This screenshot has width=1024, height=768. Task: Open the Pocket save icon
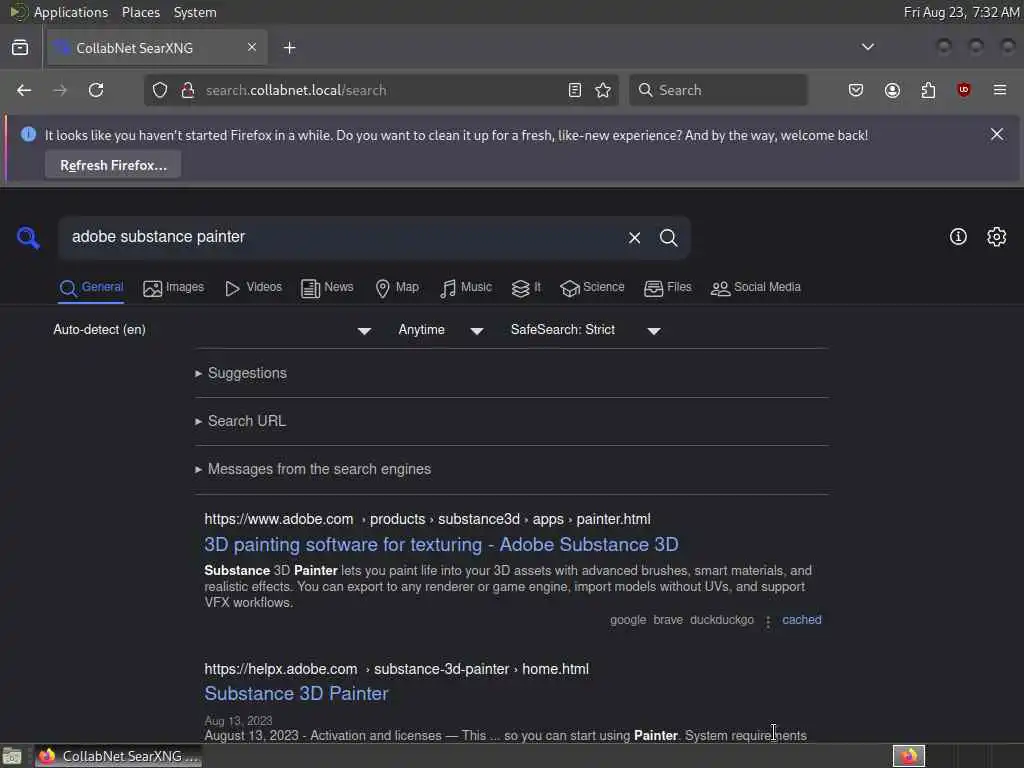pyautogui.click(x=856, y=90)
